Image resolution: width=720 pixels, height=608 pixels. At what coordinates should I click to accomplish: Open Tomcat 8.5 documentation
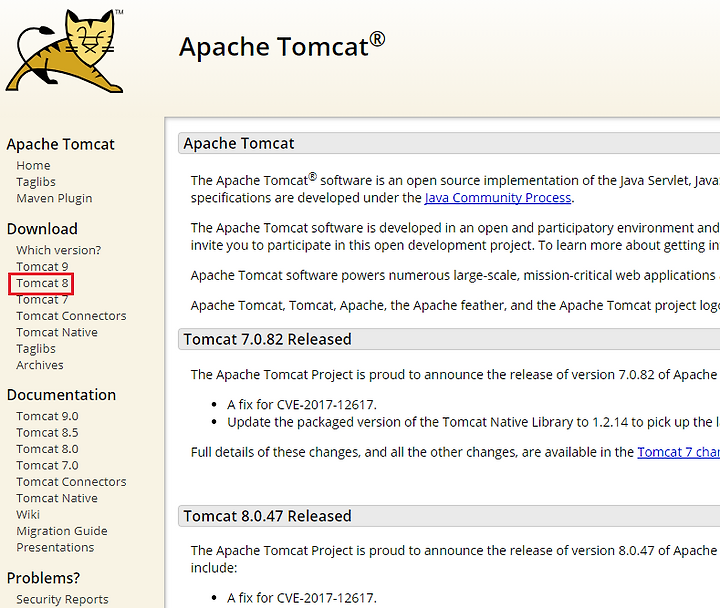[47, 433]
